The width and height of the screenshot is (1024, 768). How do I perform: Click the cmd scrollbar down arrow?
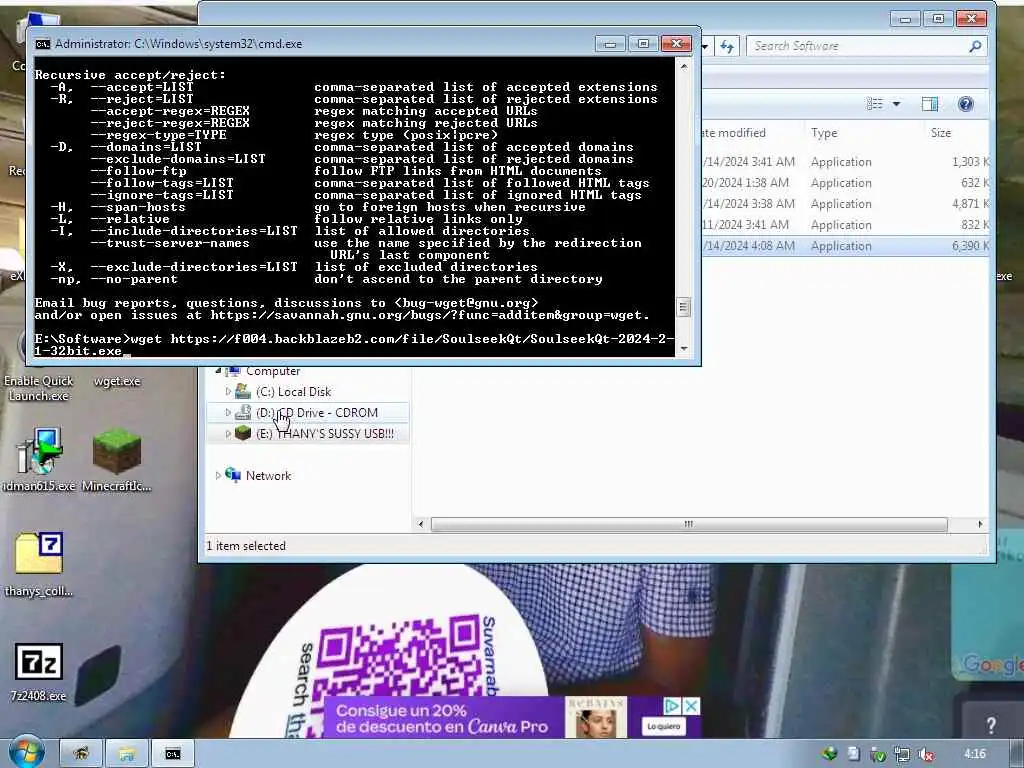click(684, 348)
